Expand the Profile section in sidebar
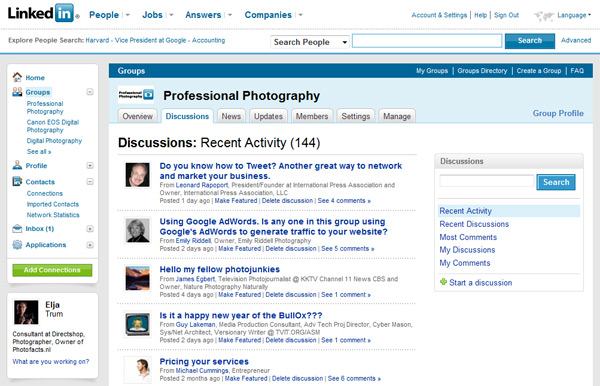The image size is (600, 386). 90,166
